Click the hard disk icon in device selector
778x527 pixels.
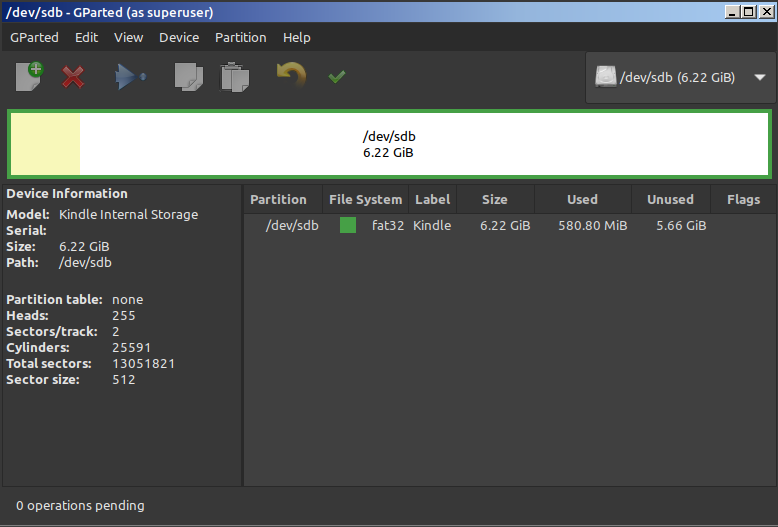pyautogui.click(x=605, y=77)
